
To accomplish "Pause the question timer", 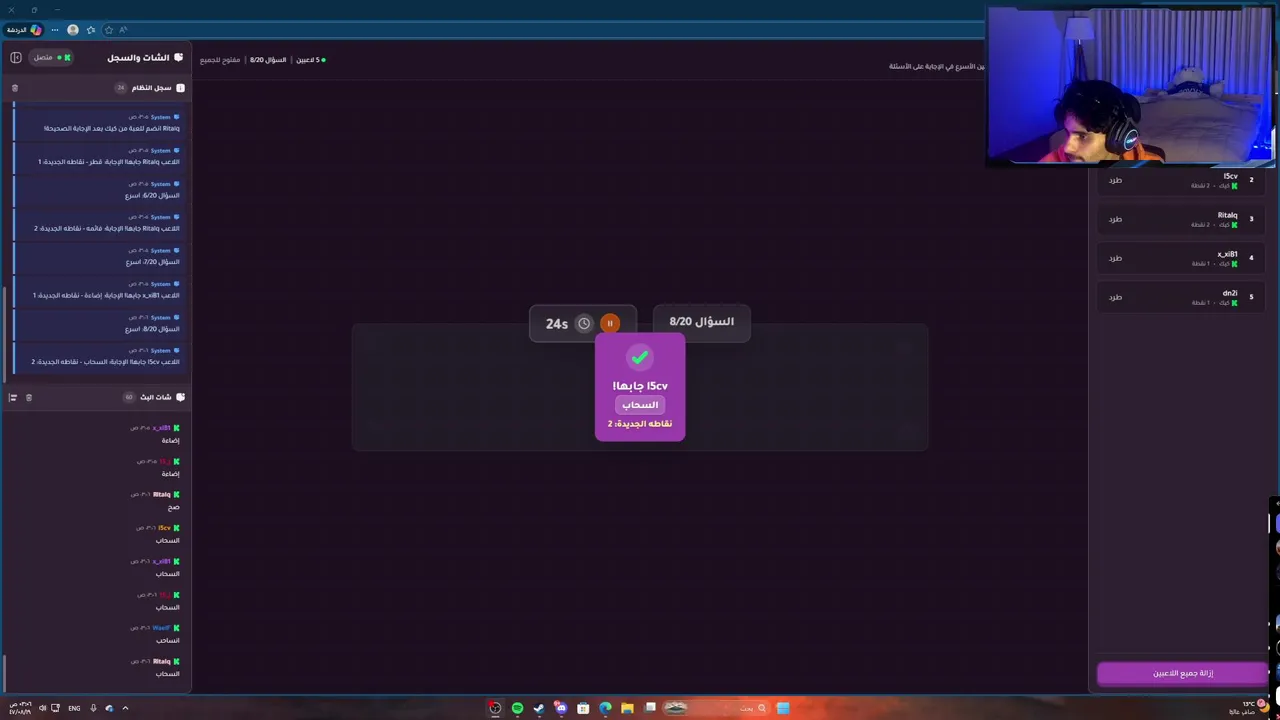I will [610, 323].
